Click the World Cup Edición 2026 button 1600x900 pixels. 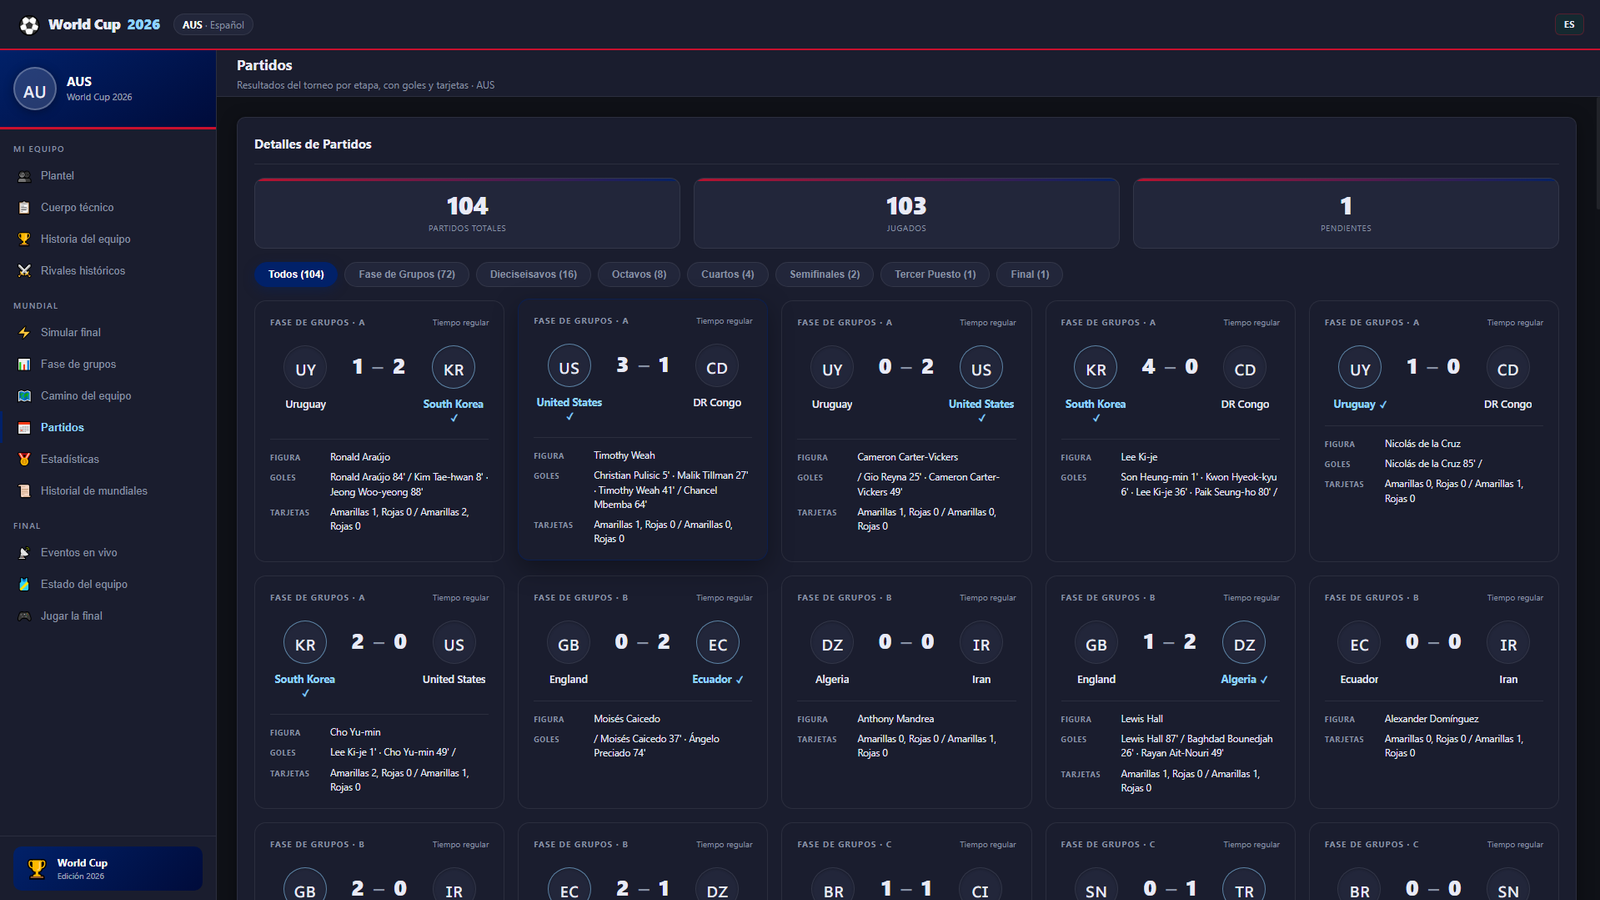(x=108, y=869)
